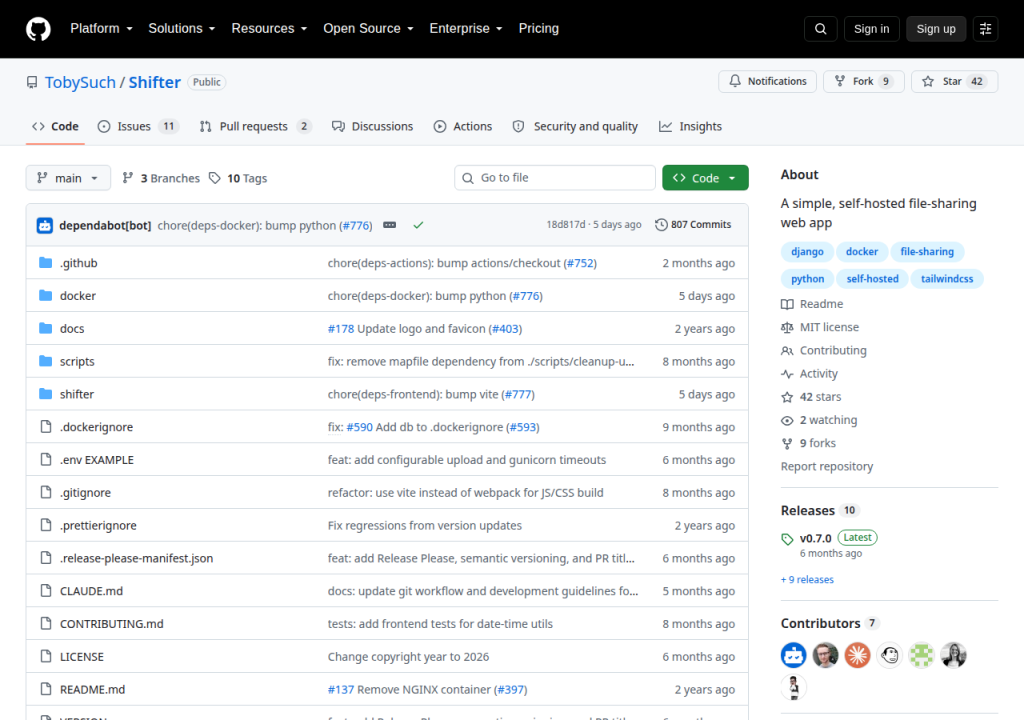The width and height of the screenshot is (1024, 720).
Task: Click the GitHub octocat logo
Action: tap(38, 29)
